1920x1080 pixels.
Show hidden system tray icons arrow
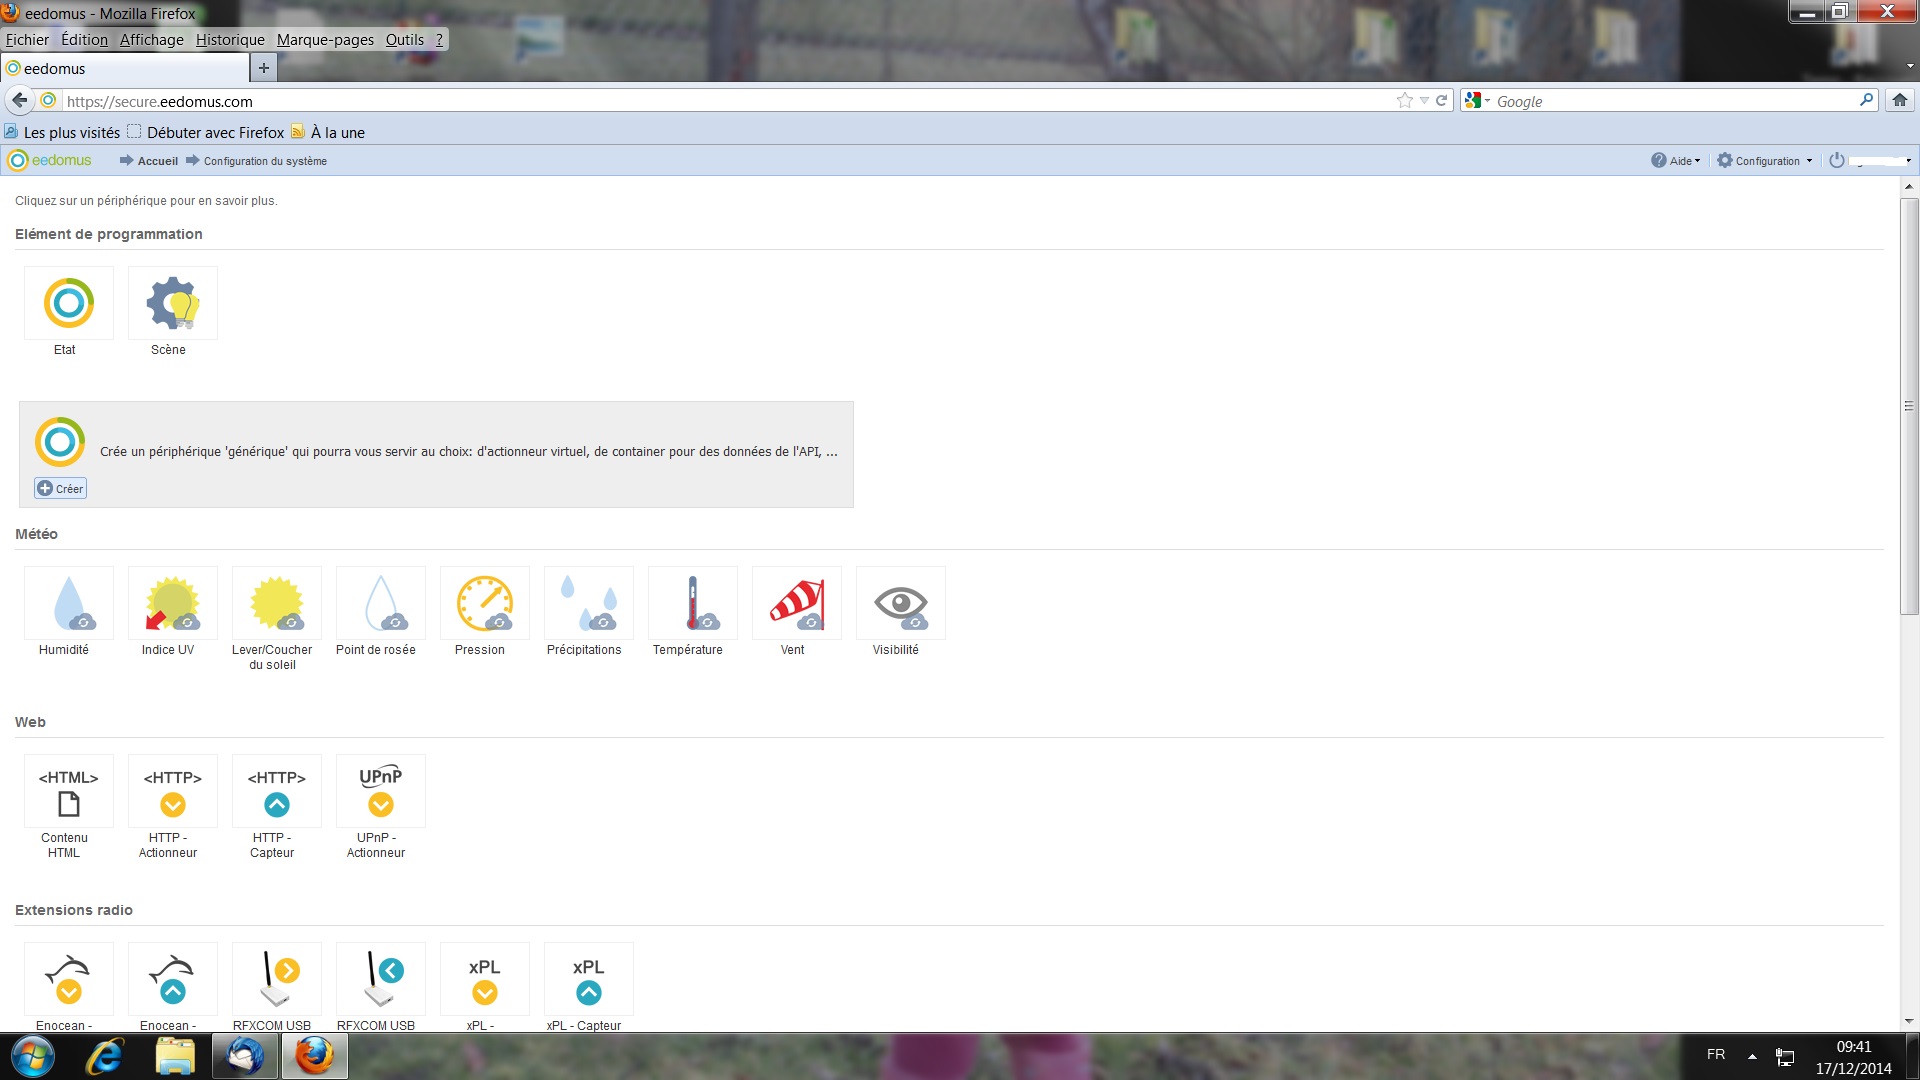(x=1752, y=1056)
